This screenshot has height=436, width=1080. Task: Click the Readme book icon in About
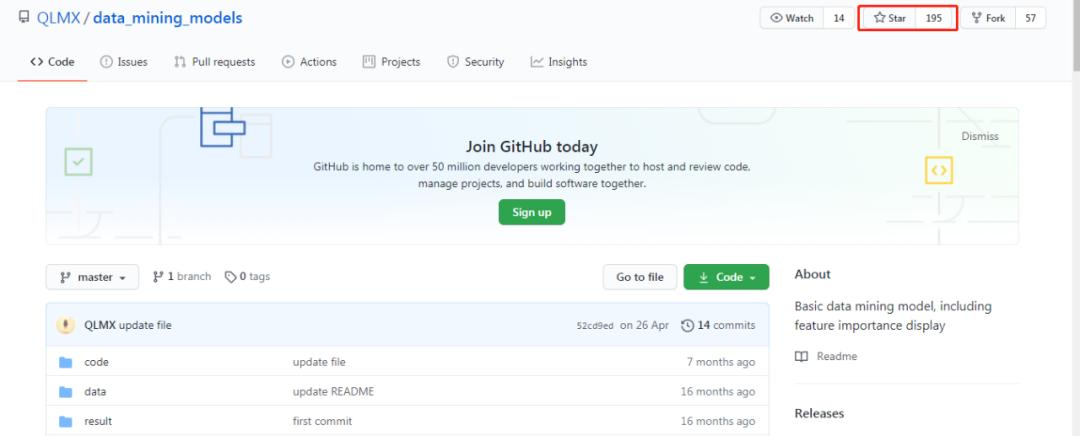[801, 356]
